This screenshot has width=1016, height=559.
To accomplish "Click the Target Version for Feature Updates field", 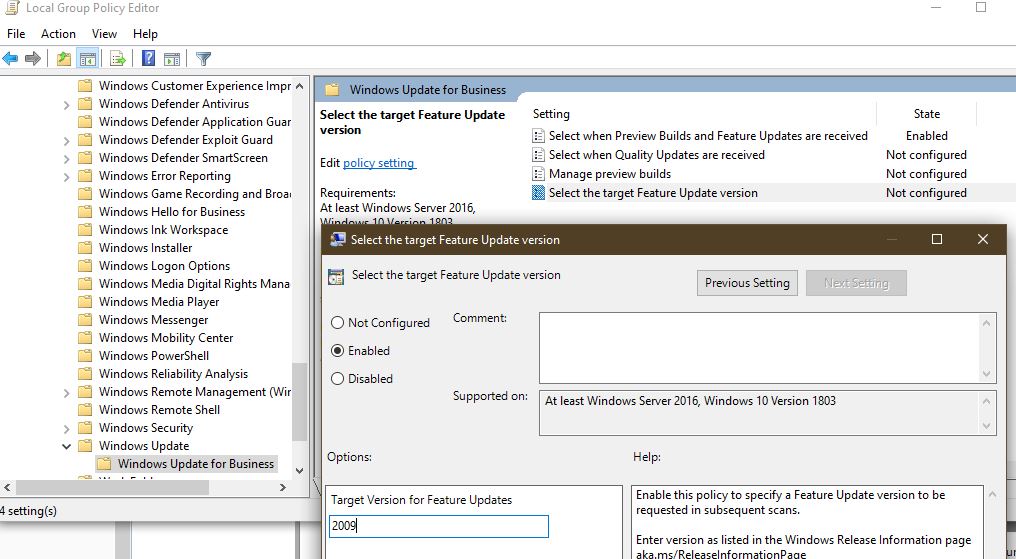I will pyautogui.click(x=439, y=526).
